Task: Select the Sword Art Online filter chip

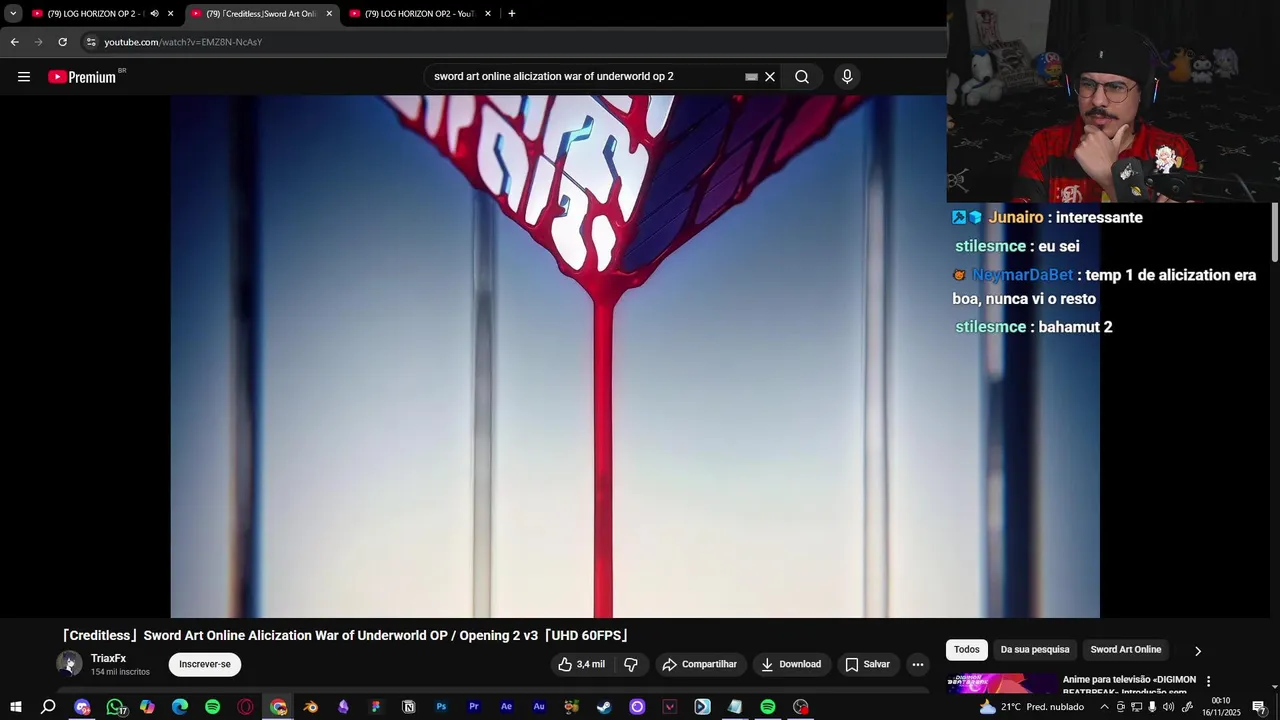Action: click(x=1126, y=650)
